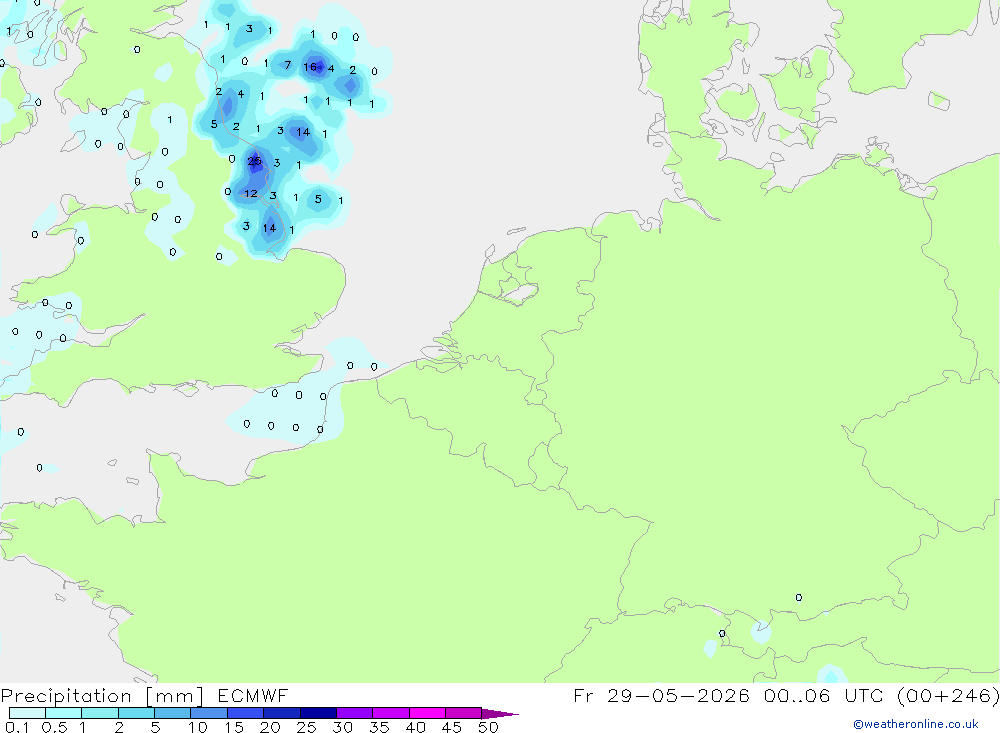Pick the purple legend swatch between 30 and 35
The image size is (1000, 733).
(354, 713)
